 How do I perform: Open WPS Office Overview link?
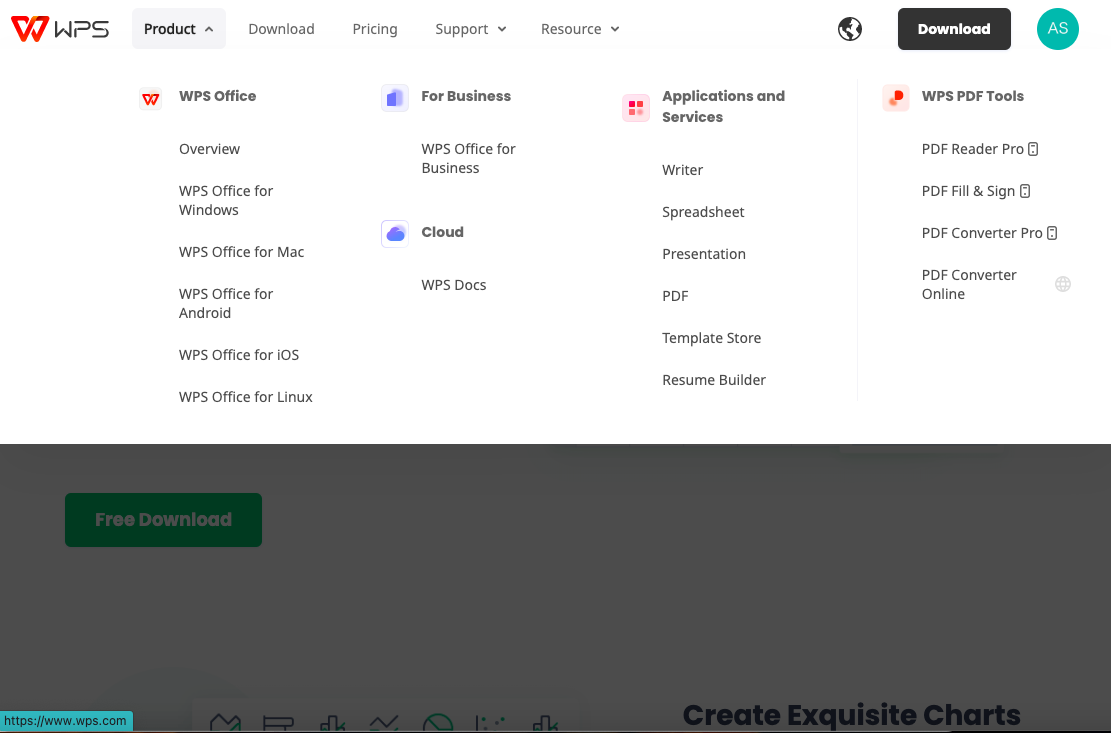[x=209, y=149]
